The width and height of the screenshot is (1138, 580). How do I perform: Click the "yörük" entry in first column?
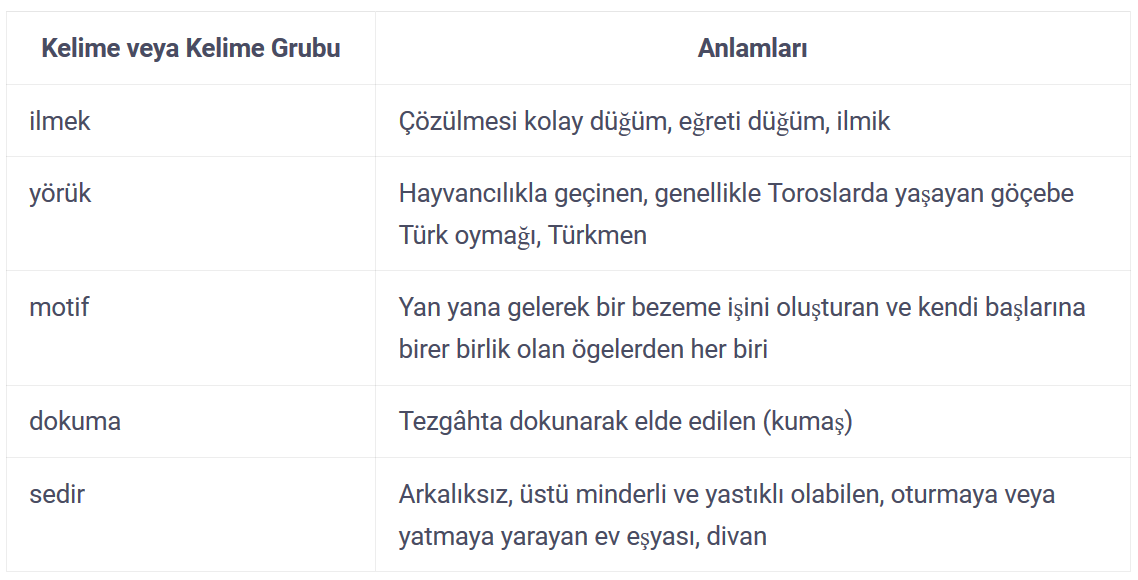tap(60, 193)
